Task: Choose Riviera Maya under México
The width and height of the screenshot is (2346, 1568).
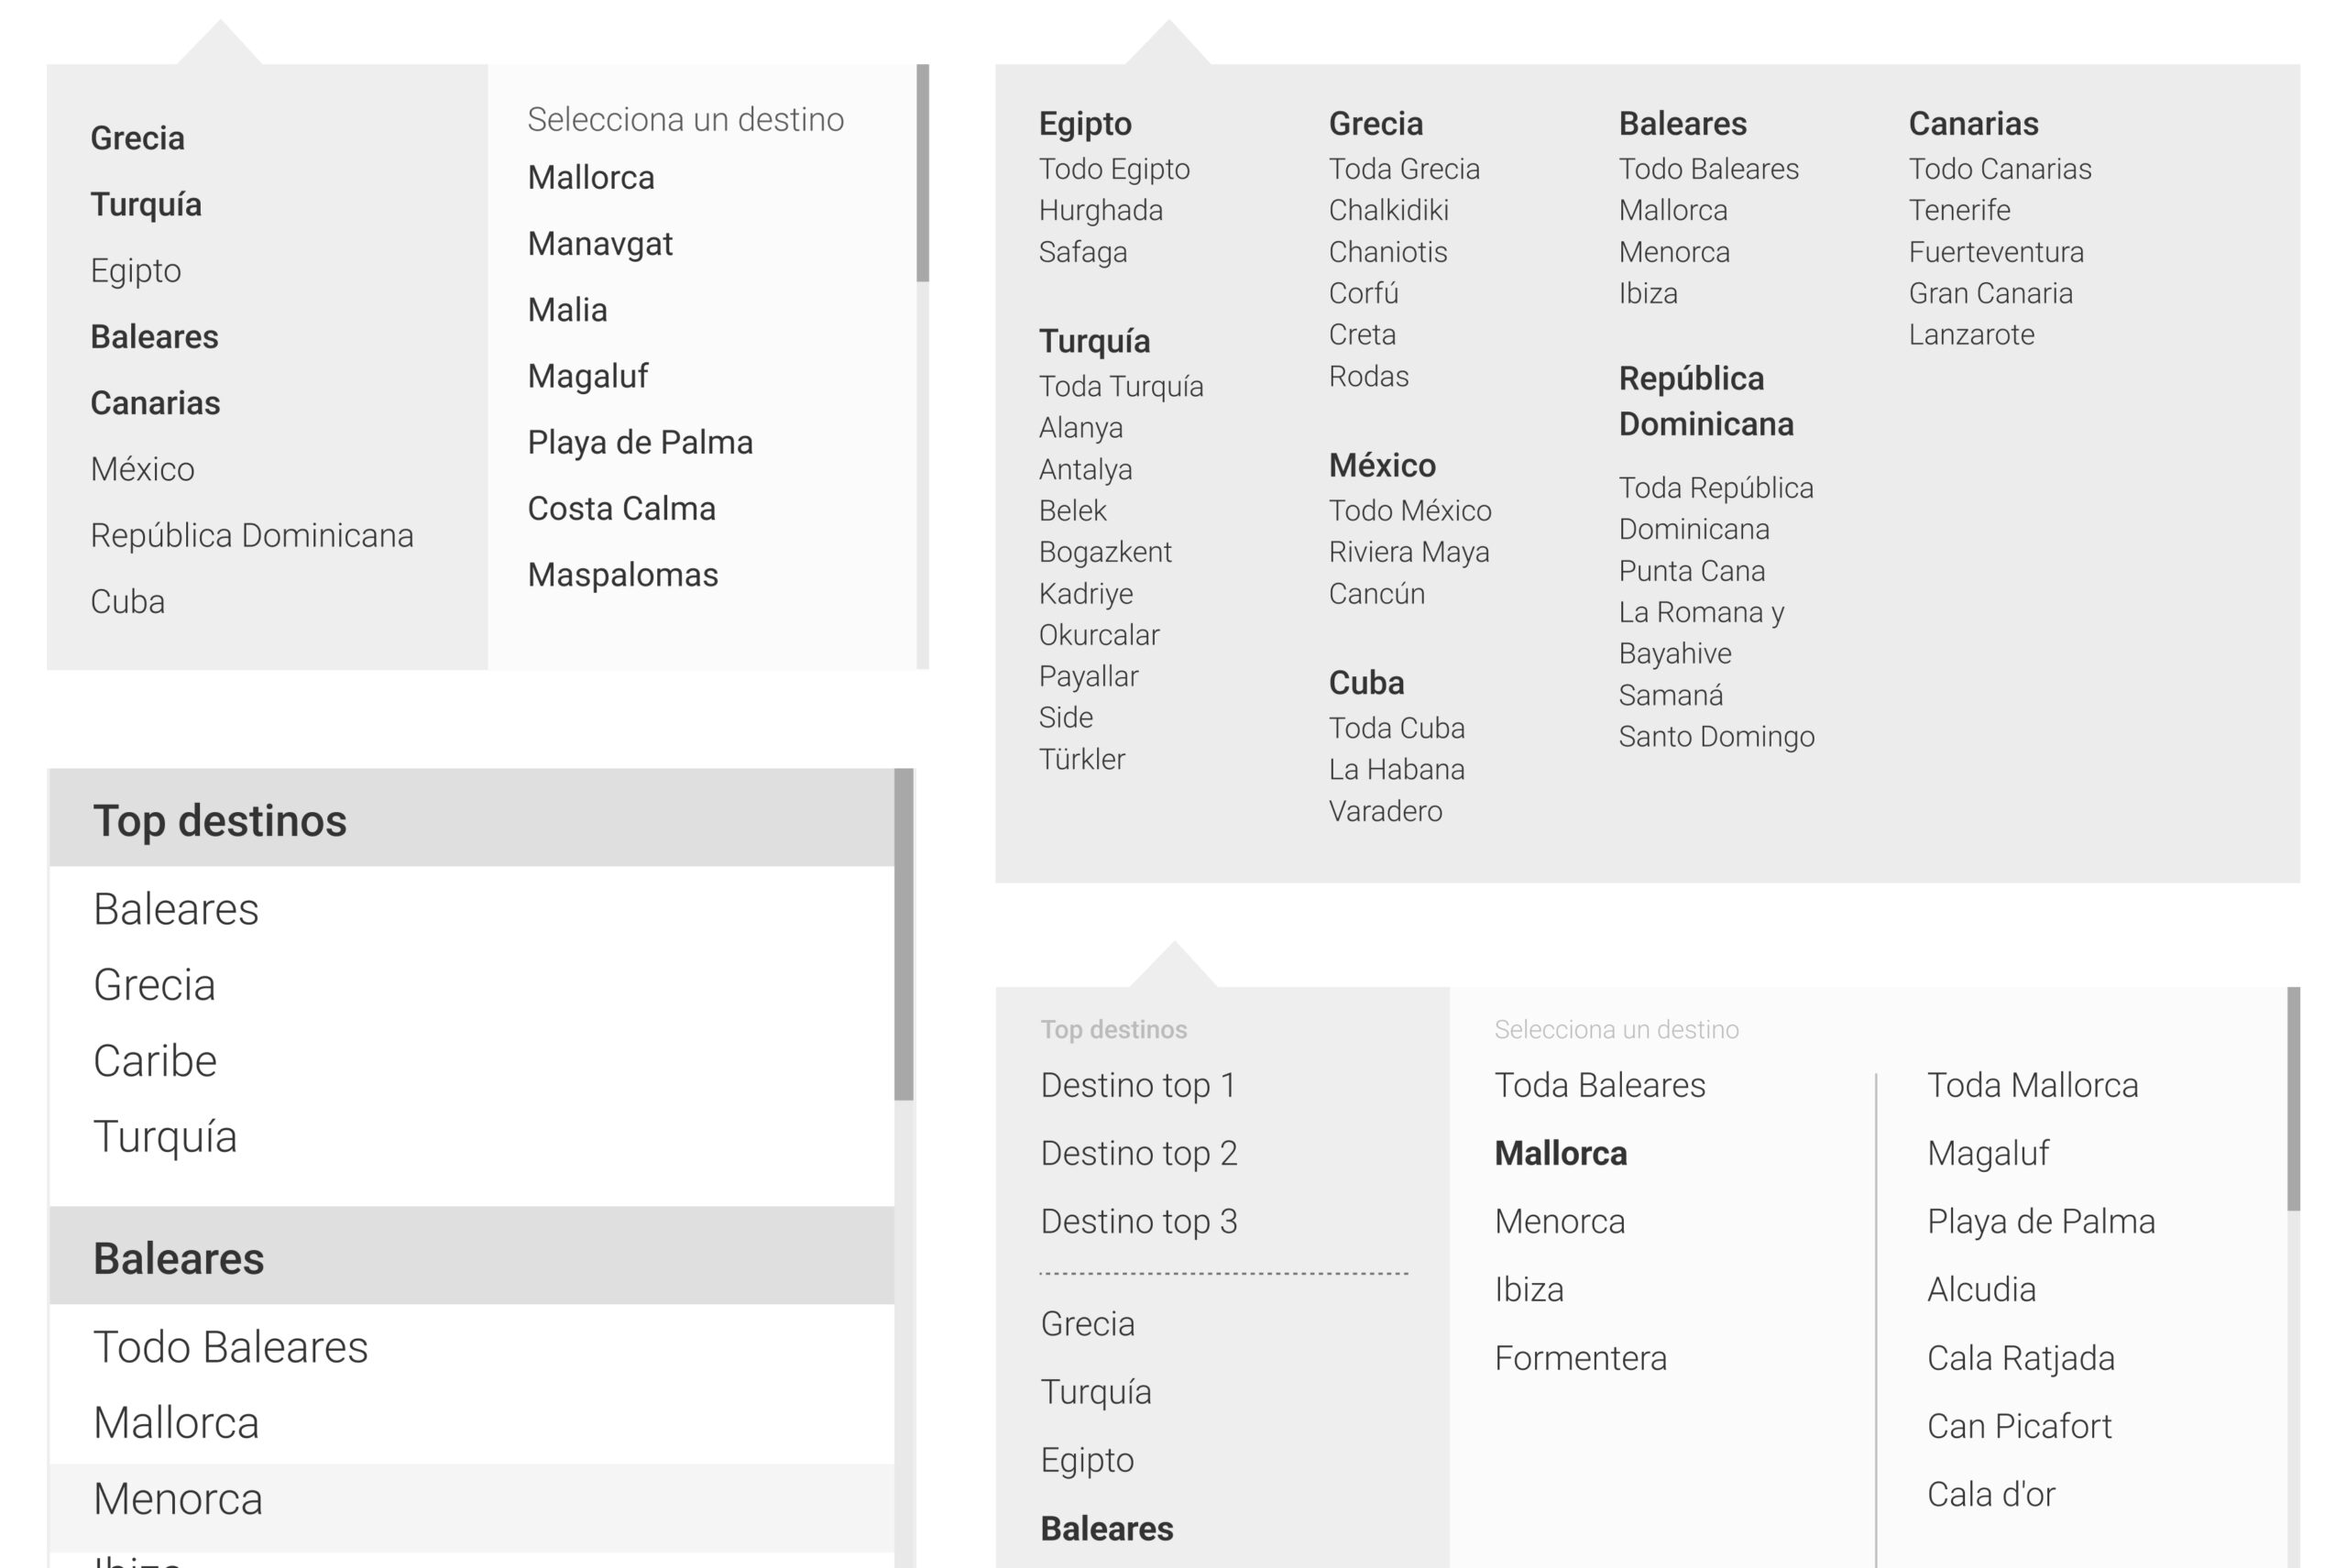Action: [x=1408, y=552]
